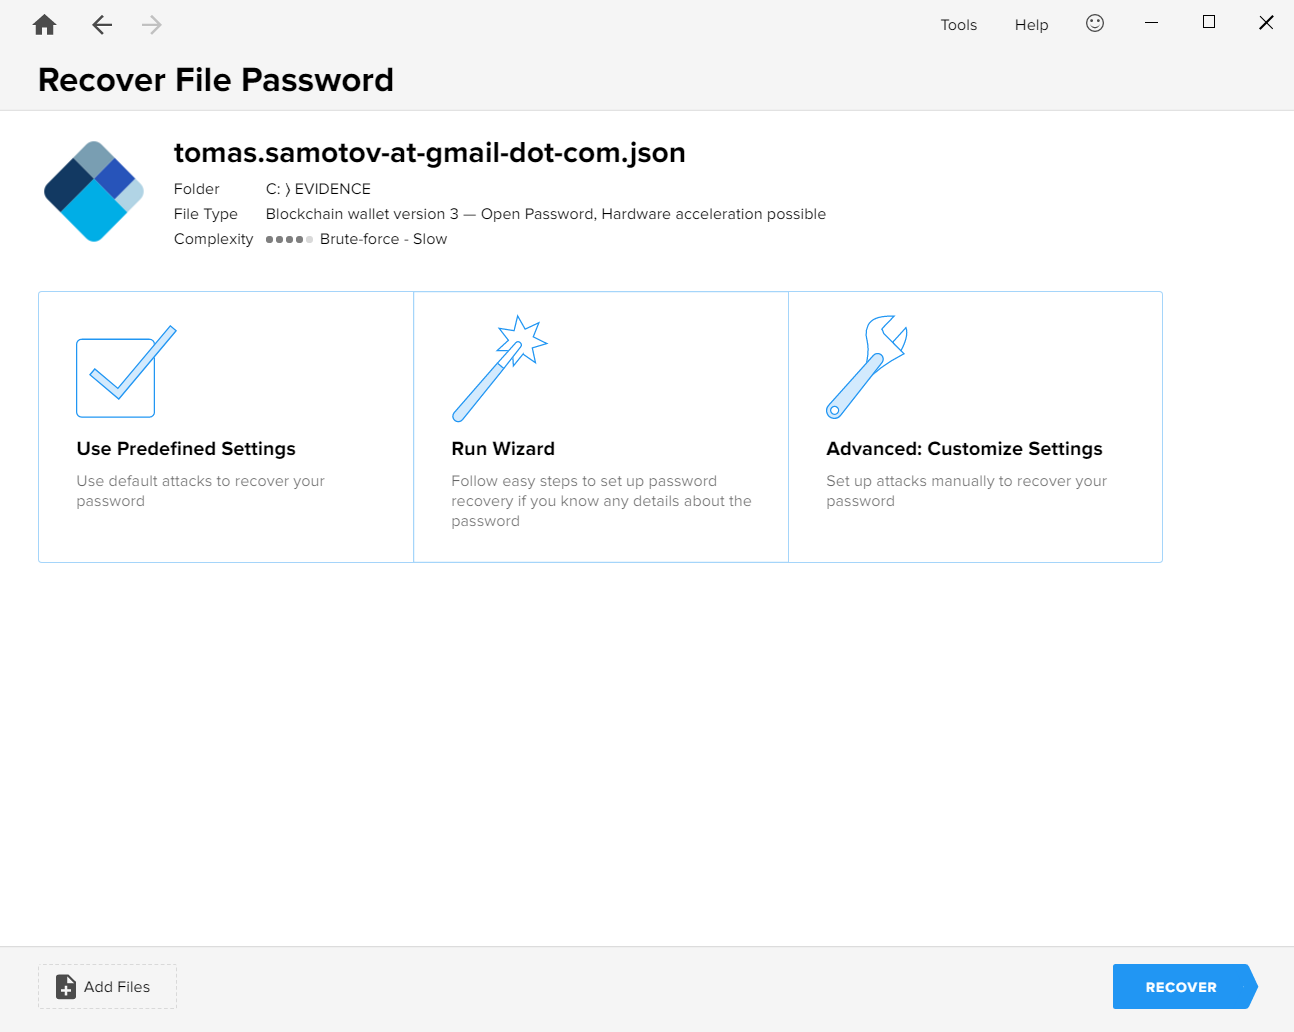Click the EVIDENCE folder path text
The image size is (1294, 1032).
click(x=318, y=188)
